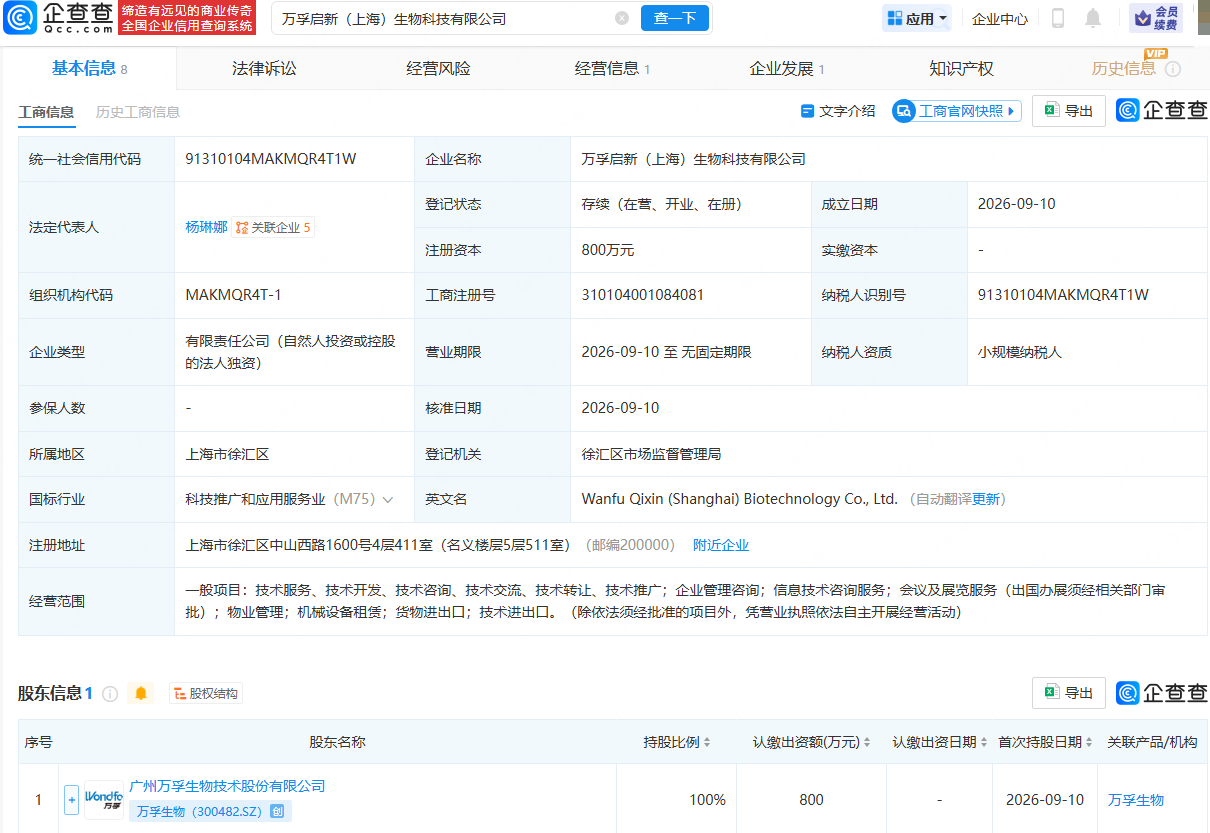The image size is (1210, 833).
Task: Open 工商官网快照 snapshot
Action: (x=957, y=111)
